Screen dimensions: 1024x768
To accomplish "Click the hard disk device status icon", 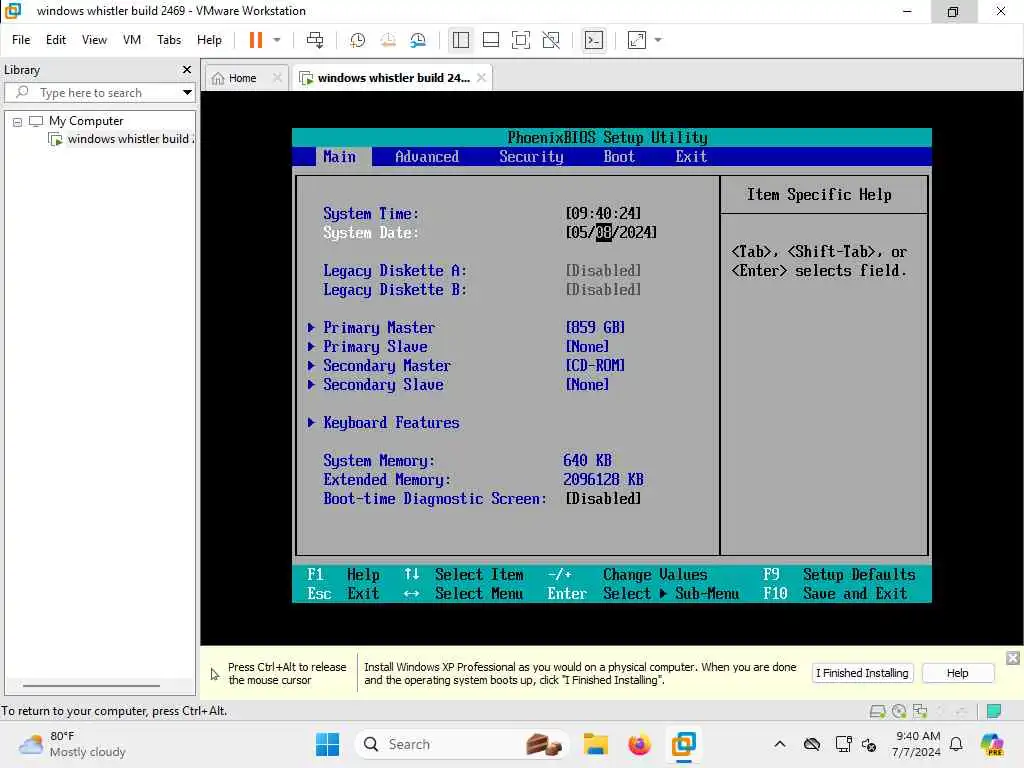I will pyautogui.click(x=878, y=711).
